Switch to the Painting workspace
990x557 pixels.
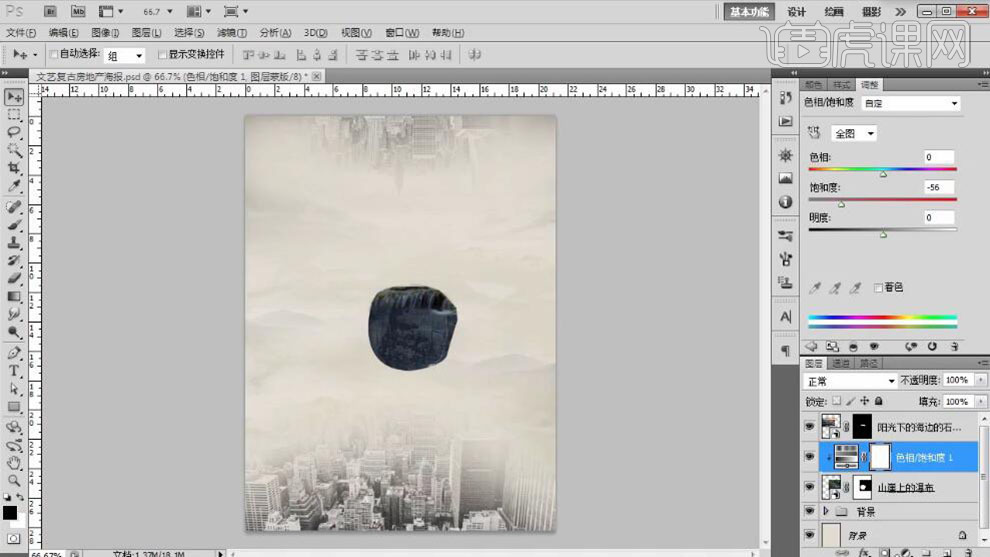(834, 11)
